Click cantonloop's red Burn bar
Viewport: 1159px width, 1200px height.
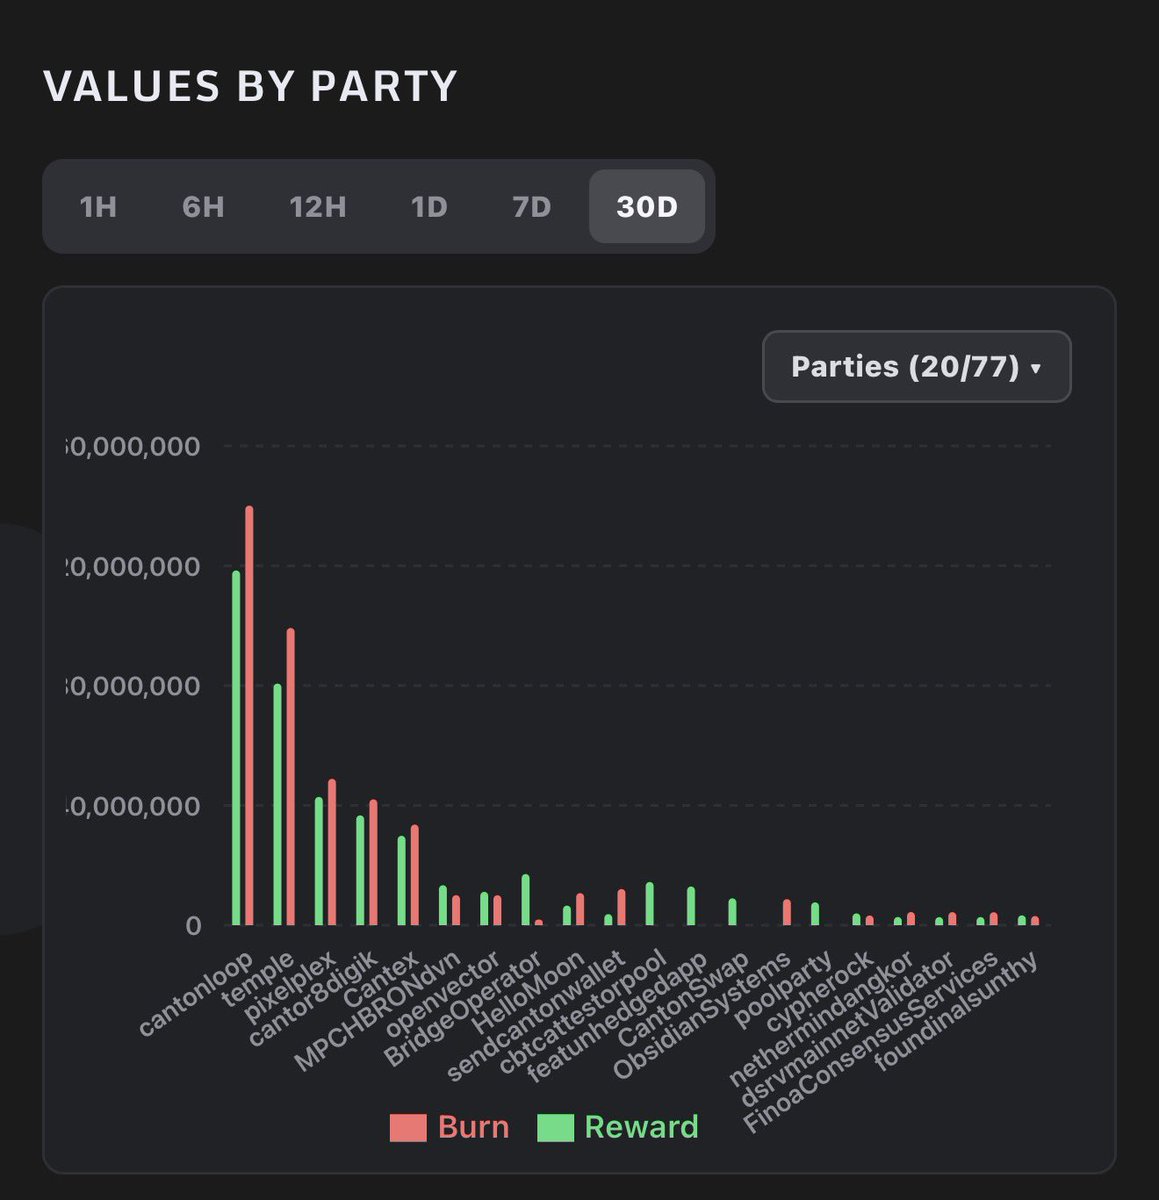click(x=249, y=715)
